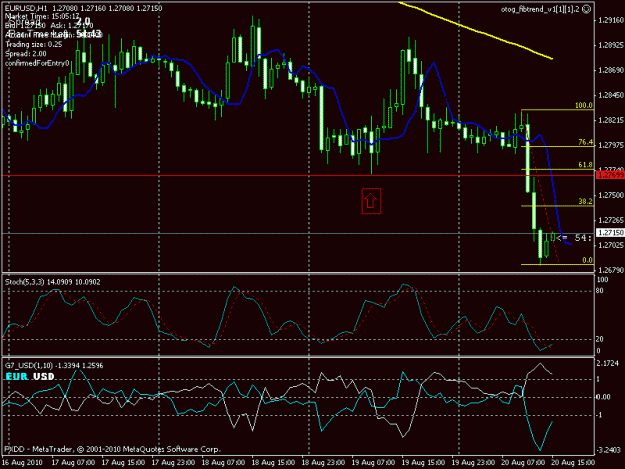Viewport: 625px width, 469px height.
Task: Click the 1.28215 price axis label
Action: coord(611,120)
